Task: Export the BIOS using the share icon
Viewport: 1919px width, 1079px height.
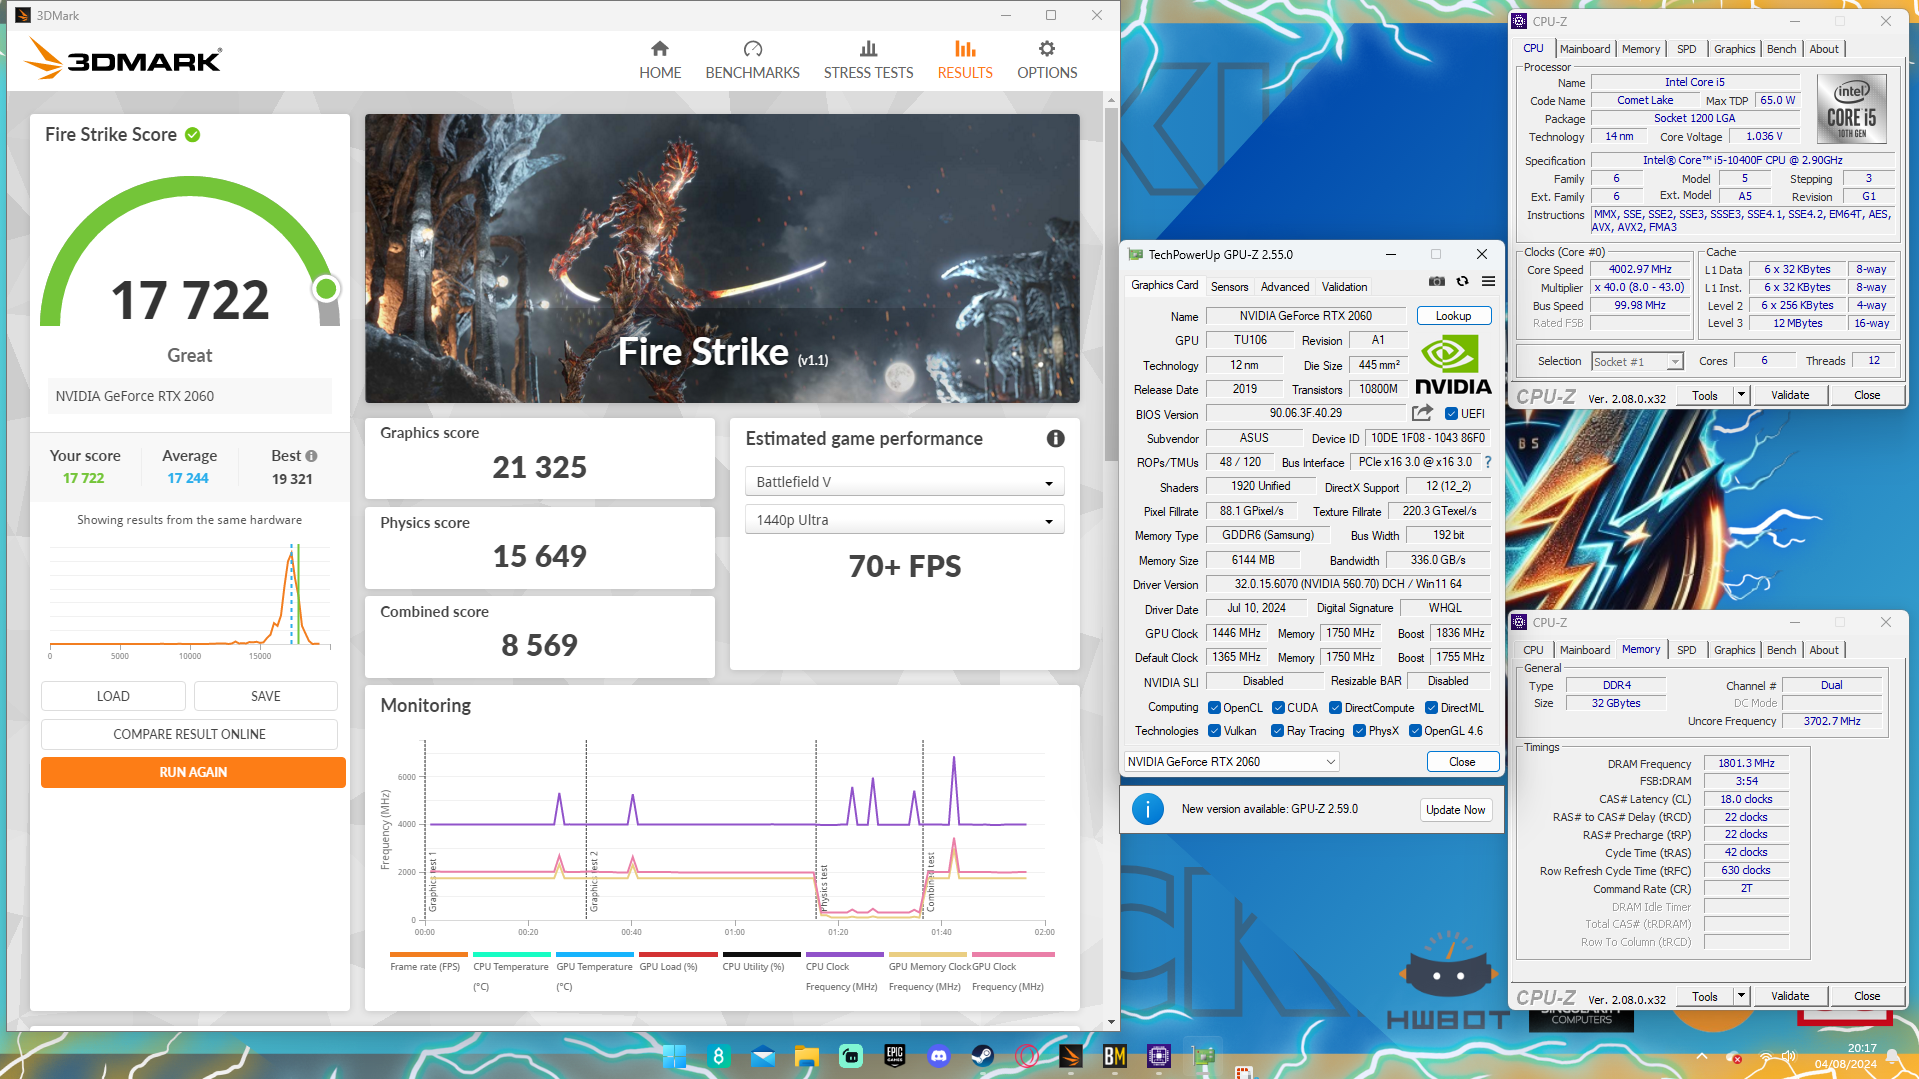Action: coord(1422,413)
